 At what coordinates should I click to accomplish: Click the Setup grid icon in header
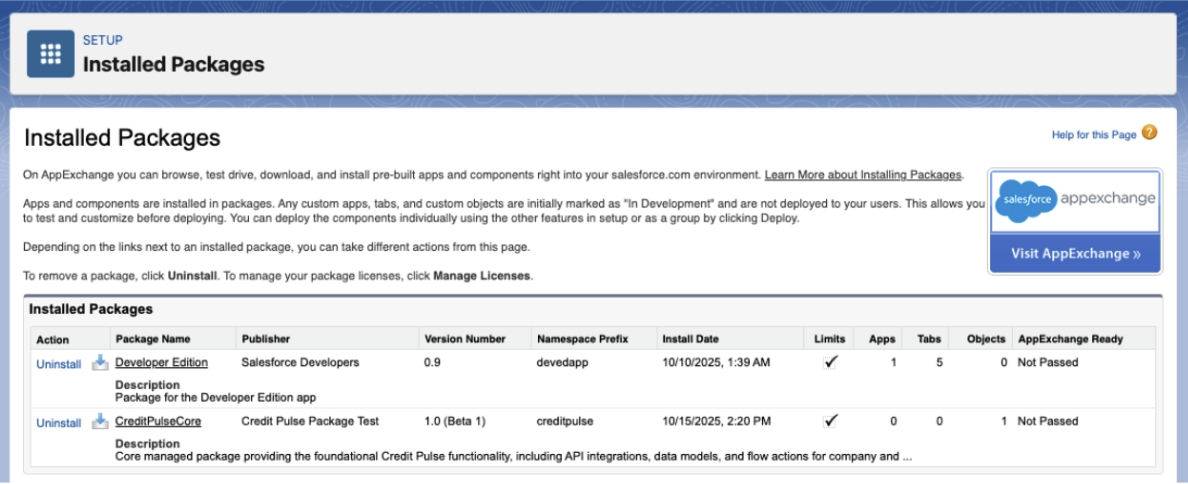click(x=51, y=54)
